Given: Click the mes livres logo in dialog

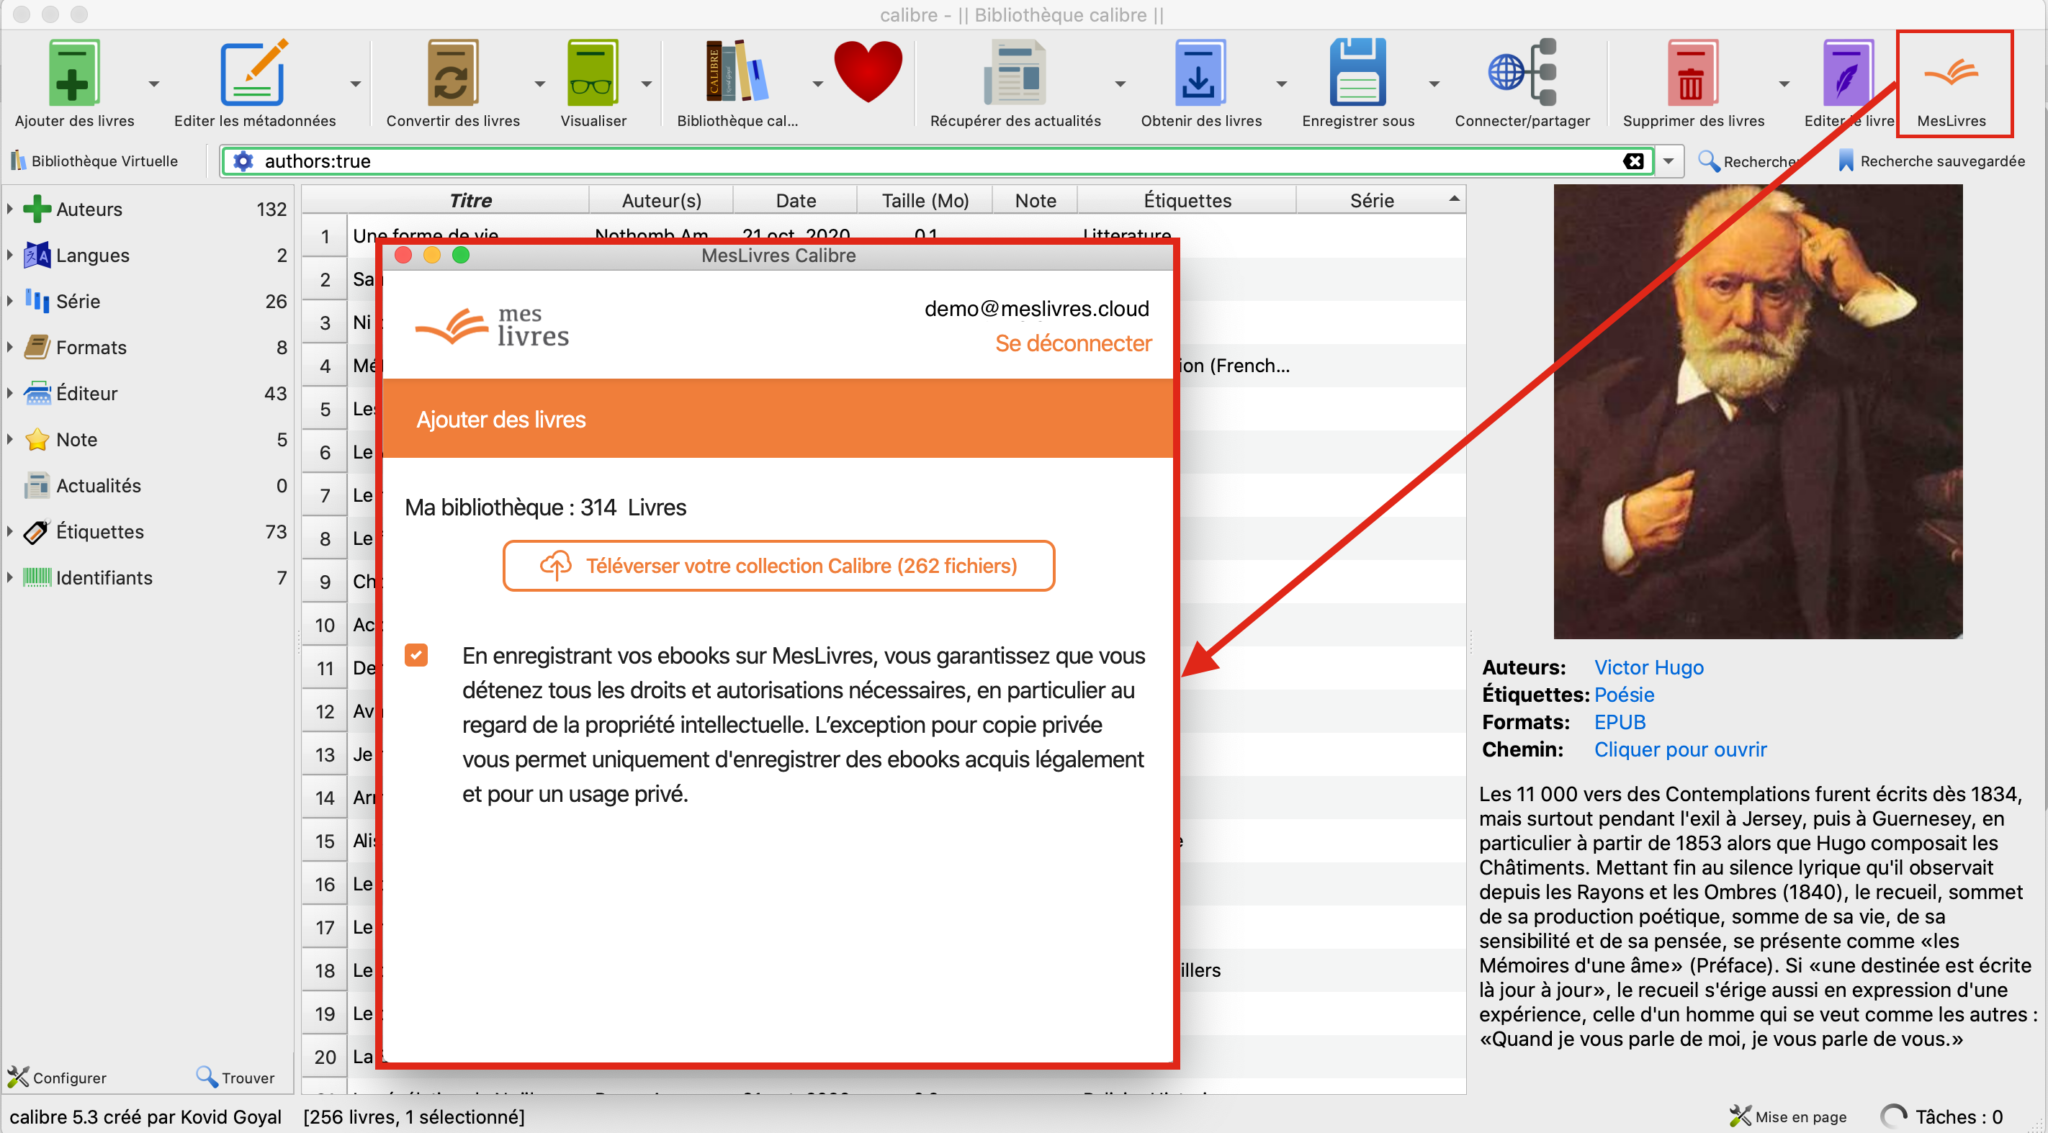Looking at the screenshot, I should 492,326.
